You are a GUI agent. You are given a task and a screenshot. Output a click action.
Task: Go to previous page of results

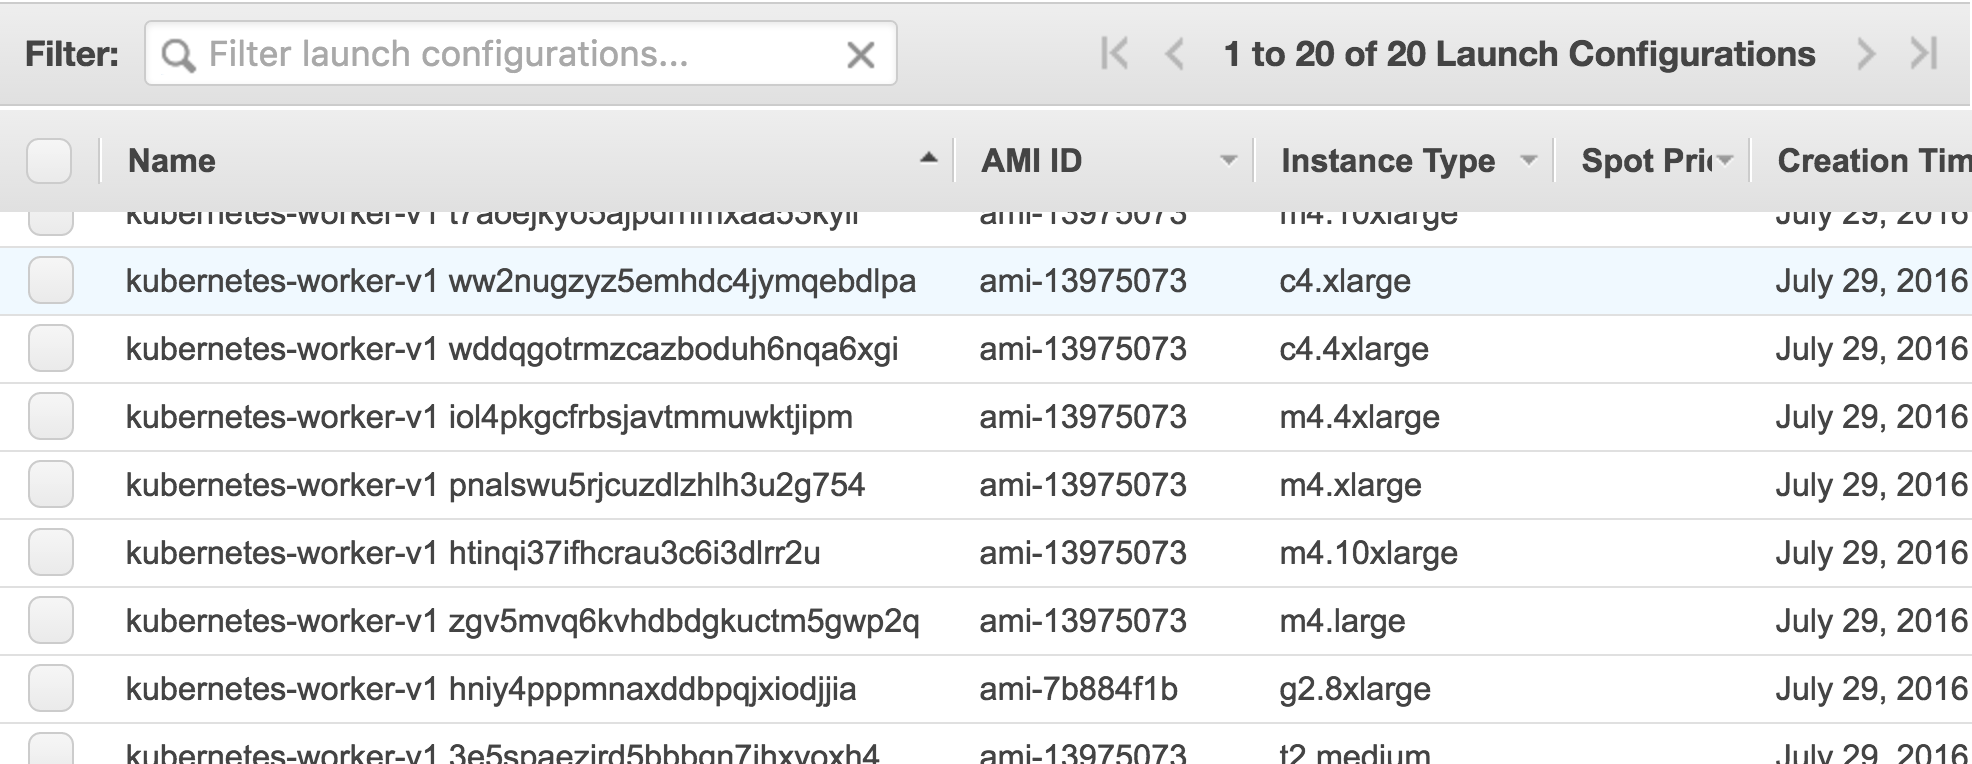point(1175,54)
